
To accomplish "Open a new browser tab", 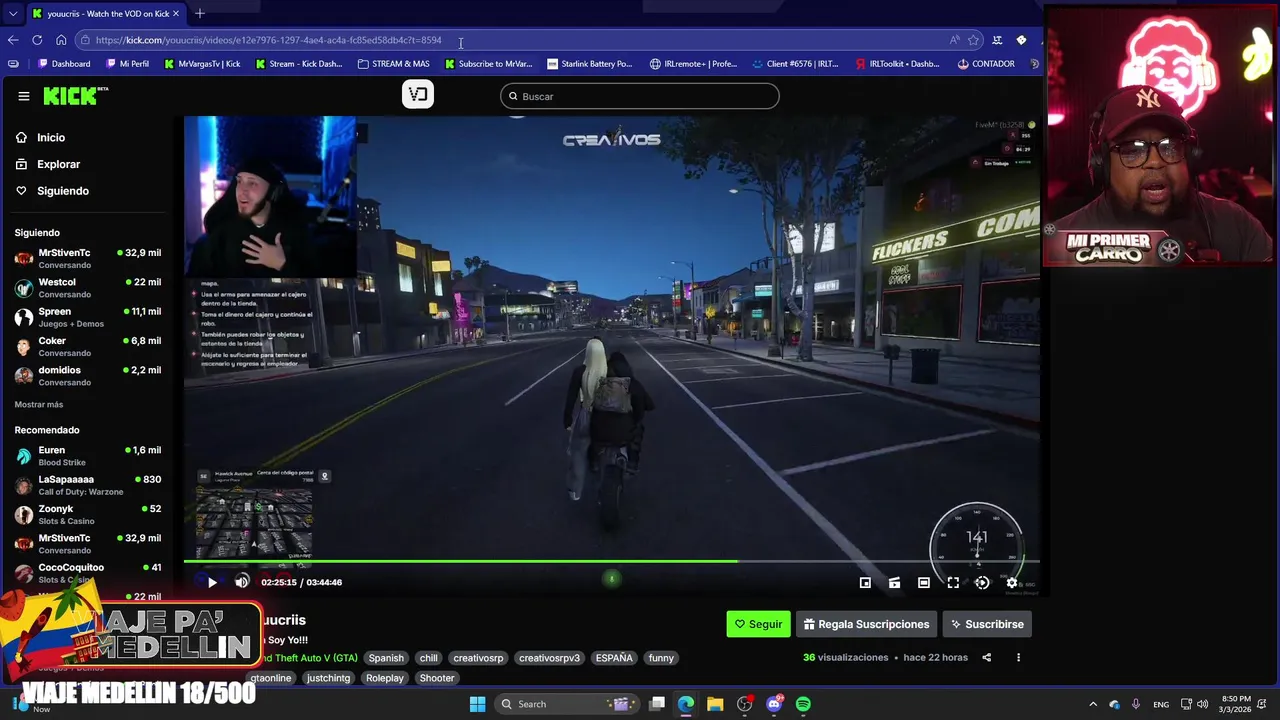I will (200, 13).
